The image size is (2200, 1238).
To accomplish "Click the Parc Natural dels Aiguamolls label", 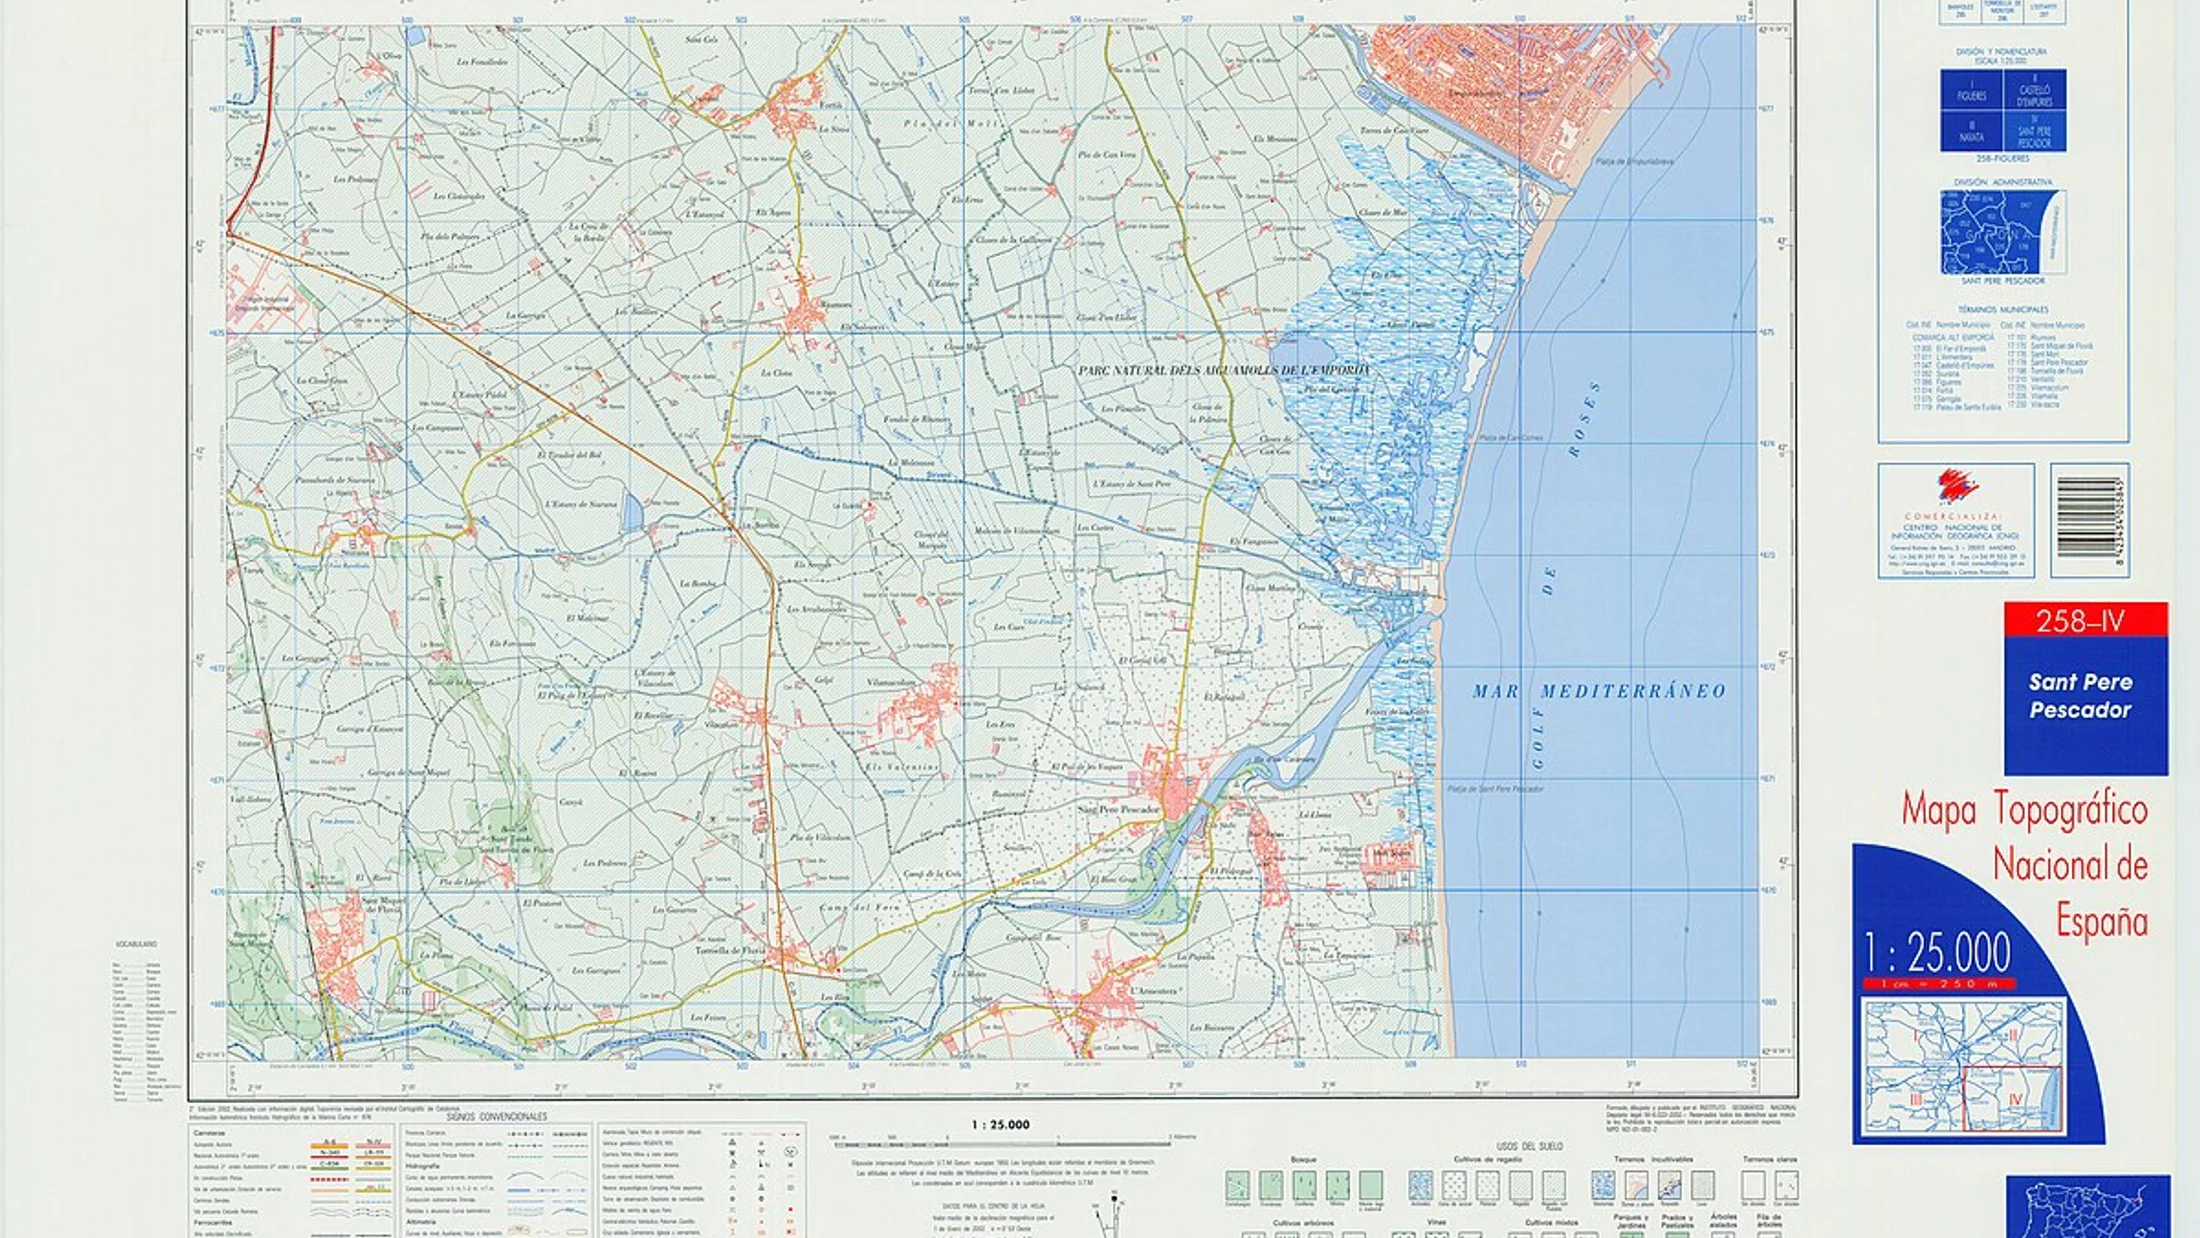I will click(1223, 370).
